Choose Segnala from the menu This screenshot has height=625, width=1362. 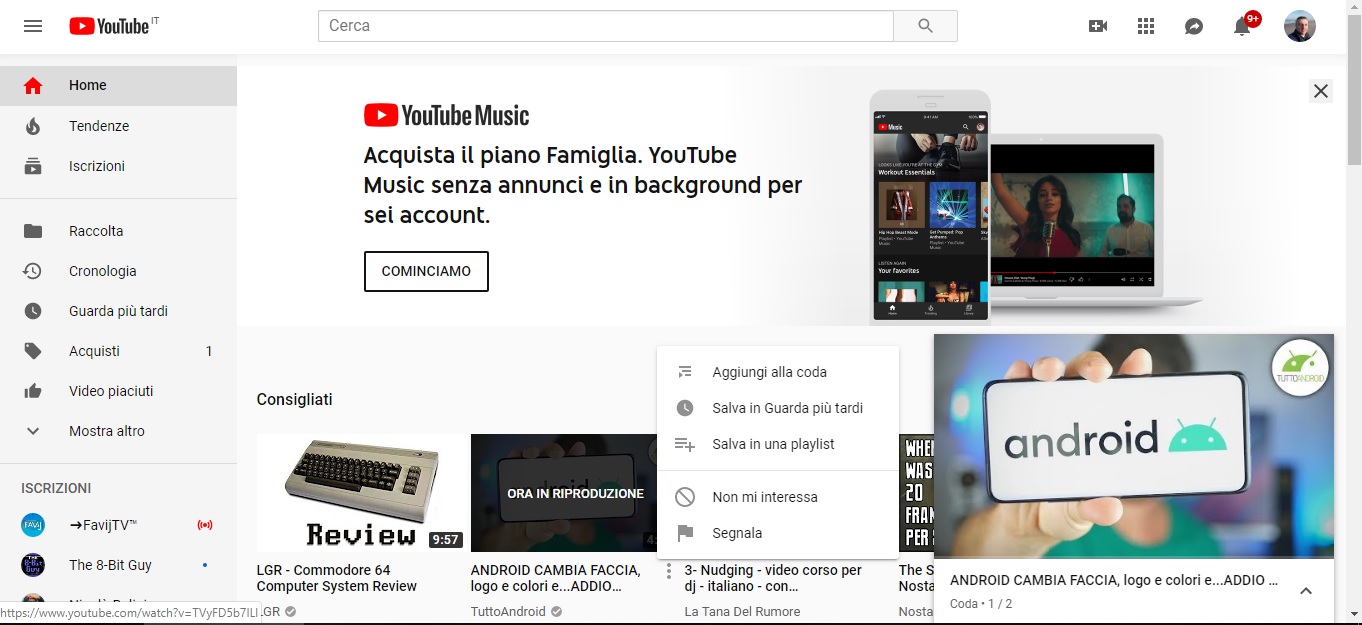[778, 533]
